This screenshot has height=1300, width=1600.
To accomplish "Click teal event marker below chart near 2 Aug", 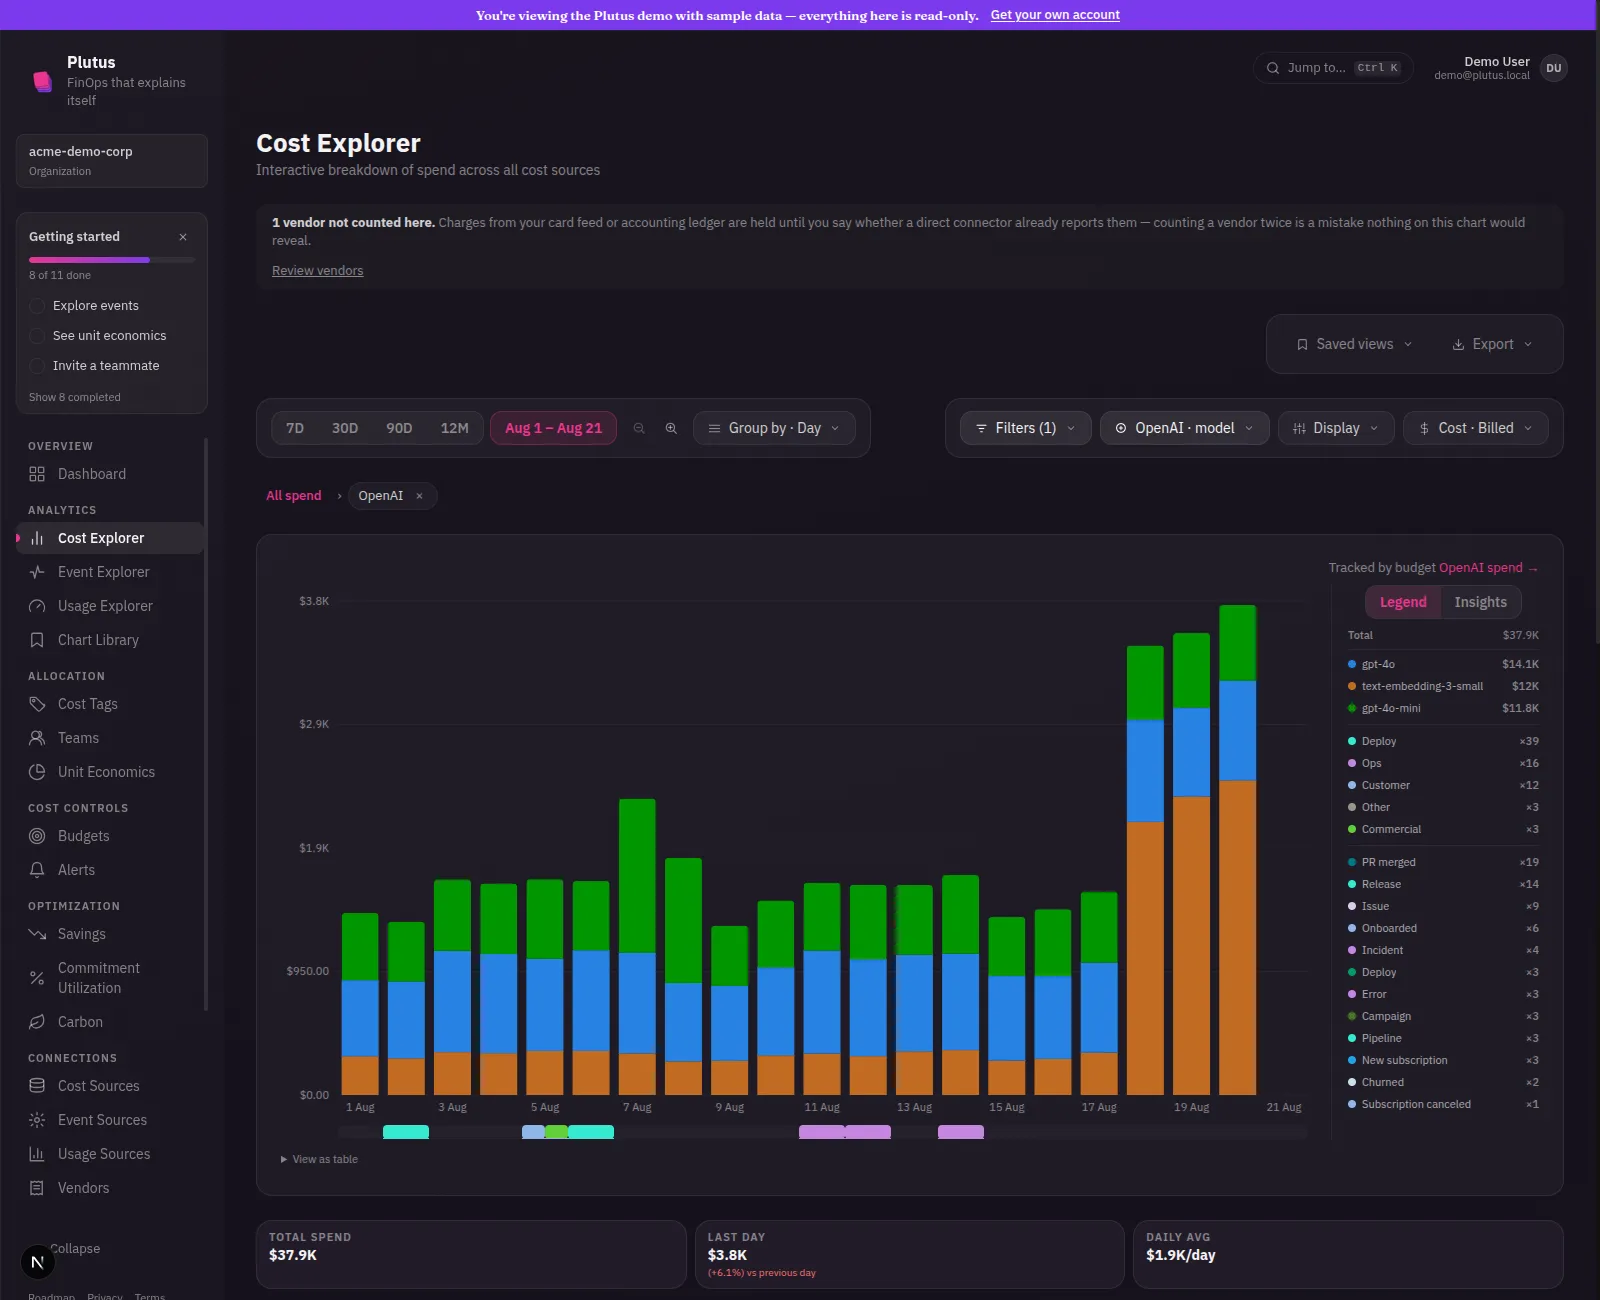I will (406, 1132).
